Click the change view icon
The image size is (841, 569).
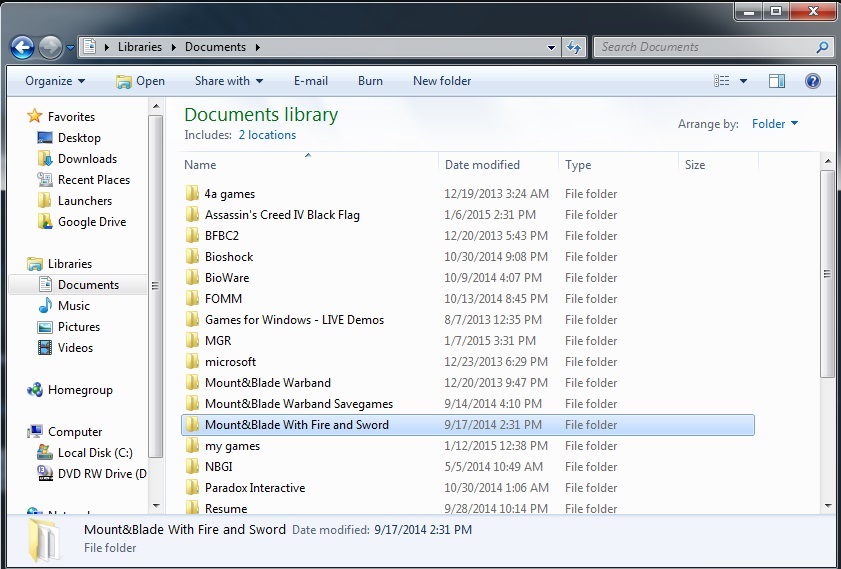pyautogui.click(x=721, y=81)
